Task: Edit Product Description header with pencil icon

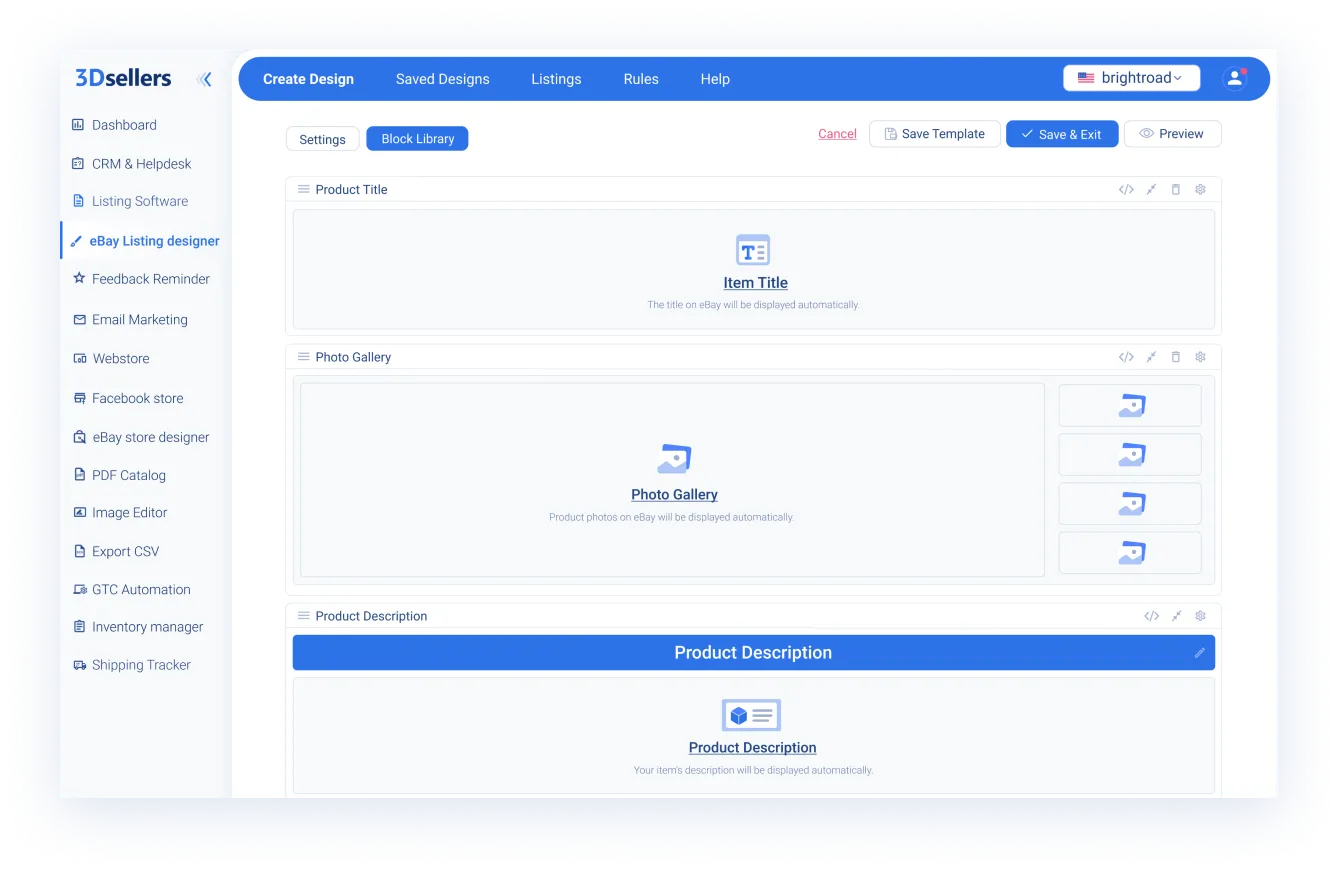Action: click(x=1200, y=653)
